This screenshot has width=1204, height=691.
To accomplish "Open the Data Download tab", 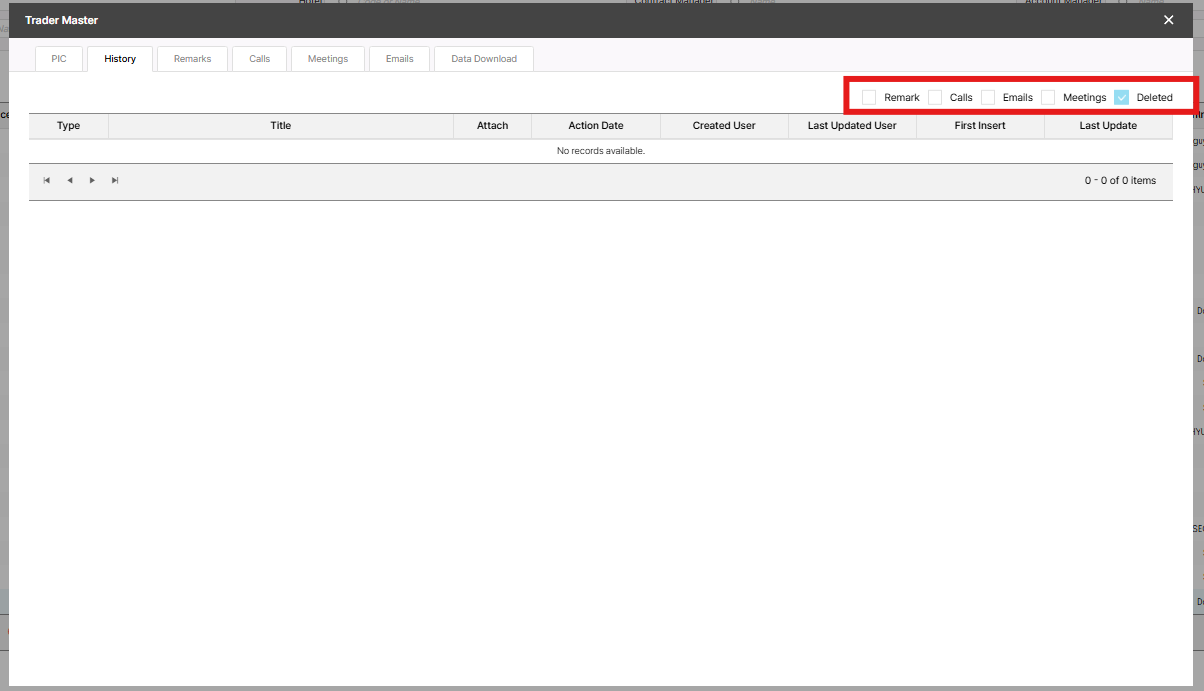I will coord(484,59).
